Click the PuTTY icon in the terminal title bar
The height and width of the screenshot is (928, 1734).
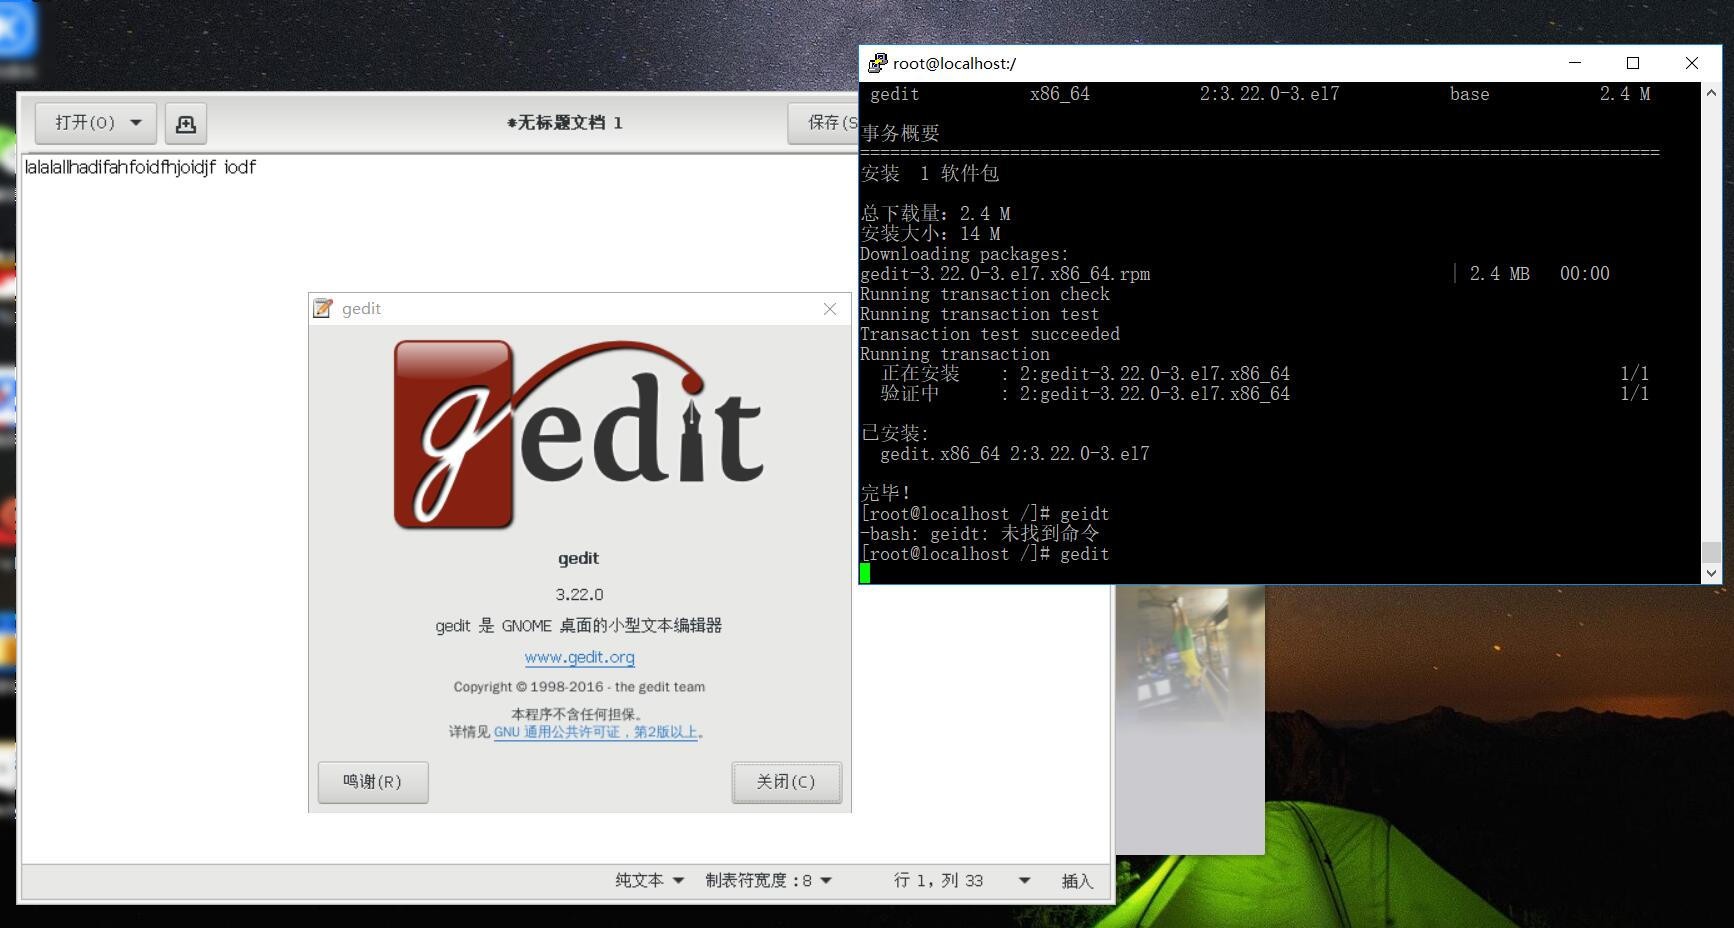(877, 63)
